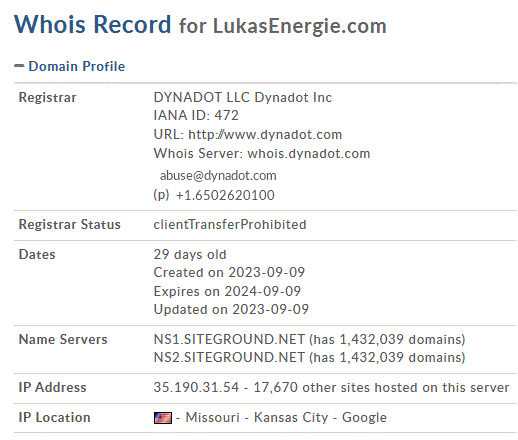The height and width of the screenshot is (440, 518).
Task: Open the 1,432,039 domains link for NS2
Action: [402, 357]
